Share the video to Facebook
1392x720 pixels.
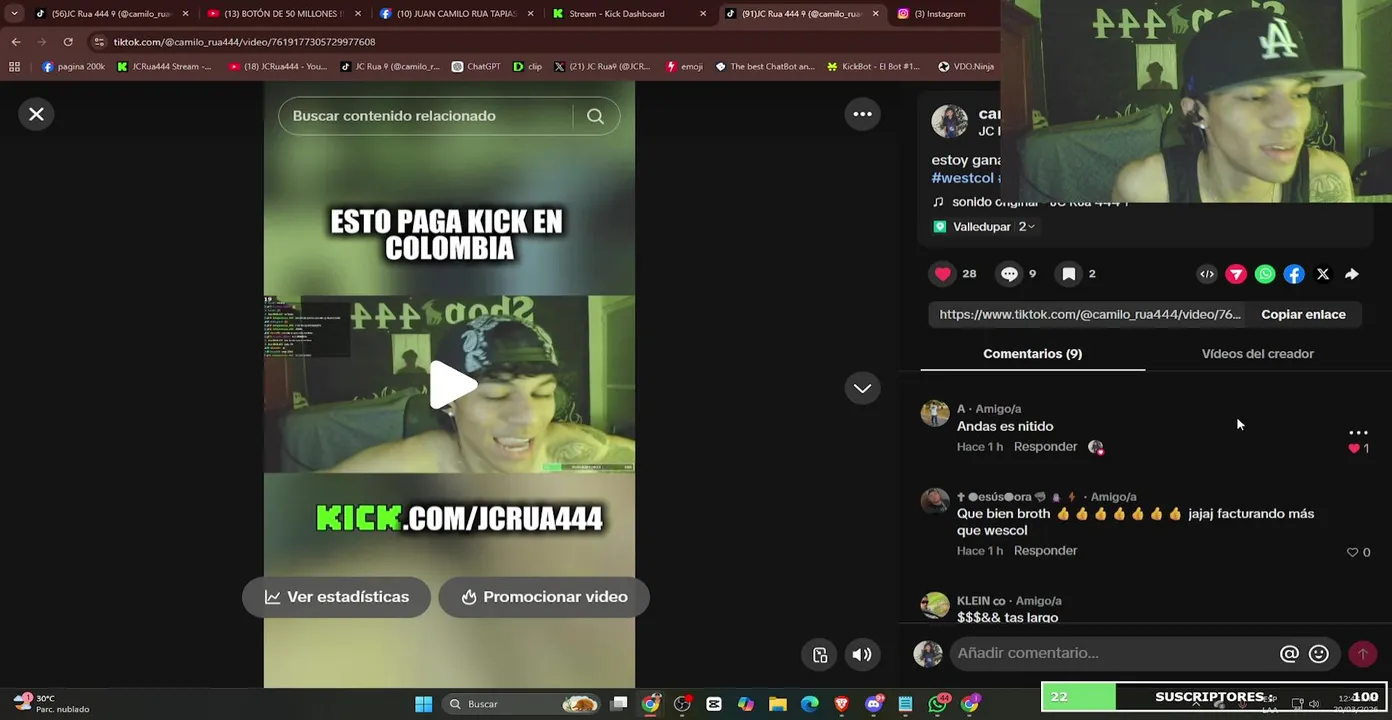(x=1294, y=274)
